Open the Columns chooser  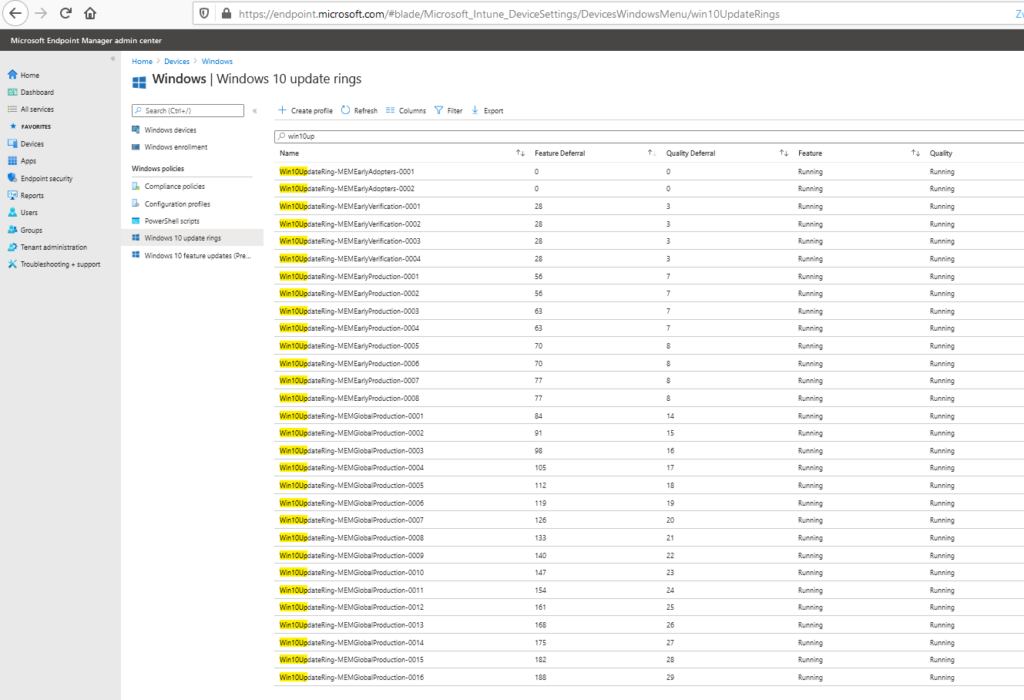click(x=406, y=110)
